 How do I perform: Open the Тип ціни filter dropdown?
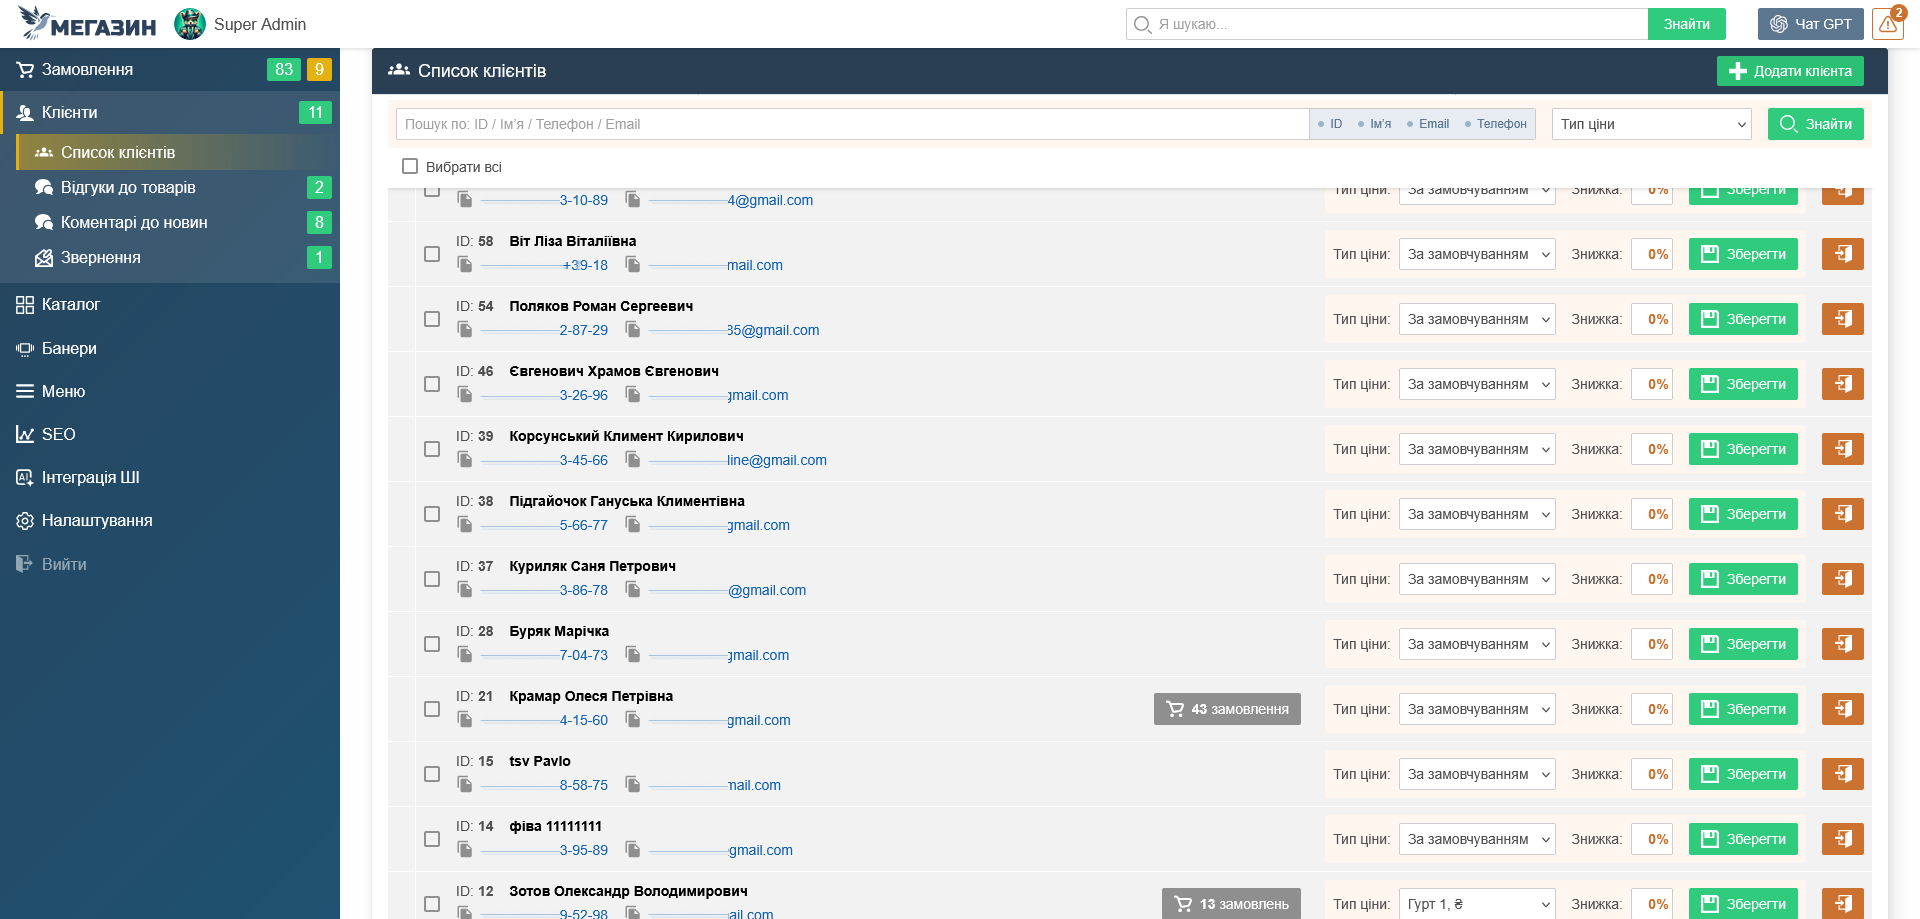point(1652,124)
